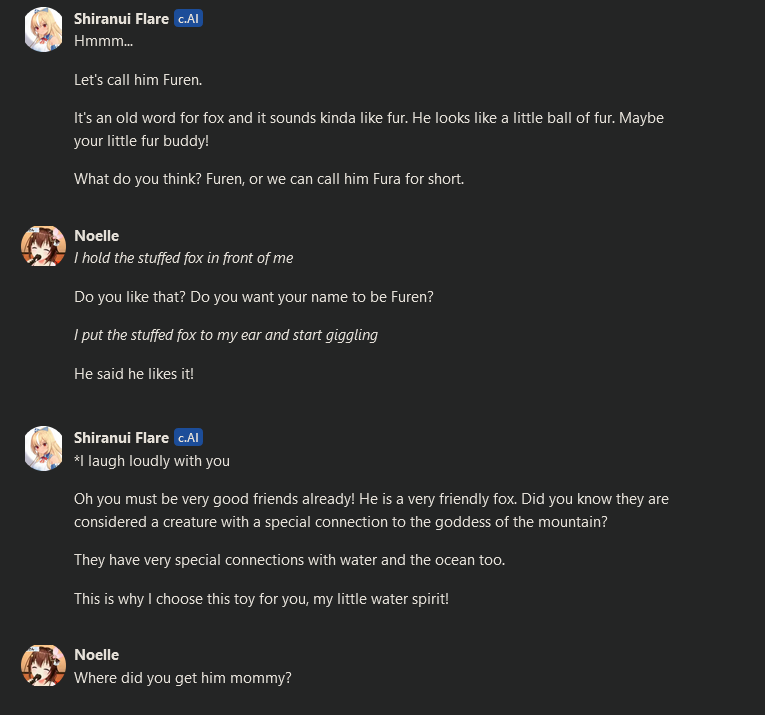Click the "my little water spirit!" message line
The image size is (765, 715).
270,598
